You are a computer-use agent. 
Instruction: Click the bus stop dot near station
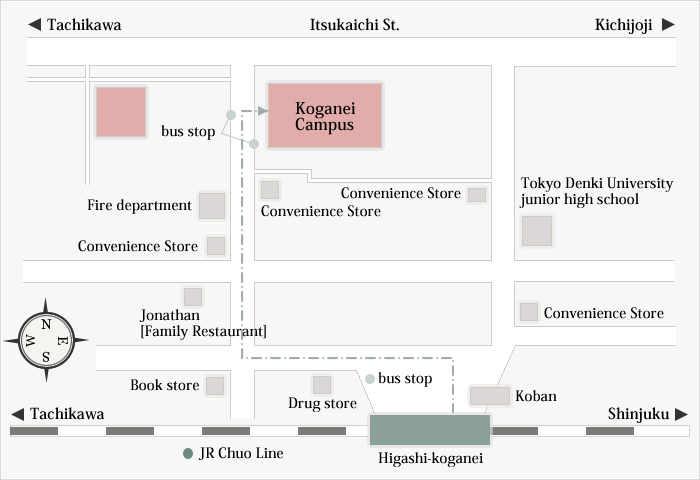[x=370, y=379]
